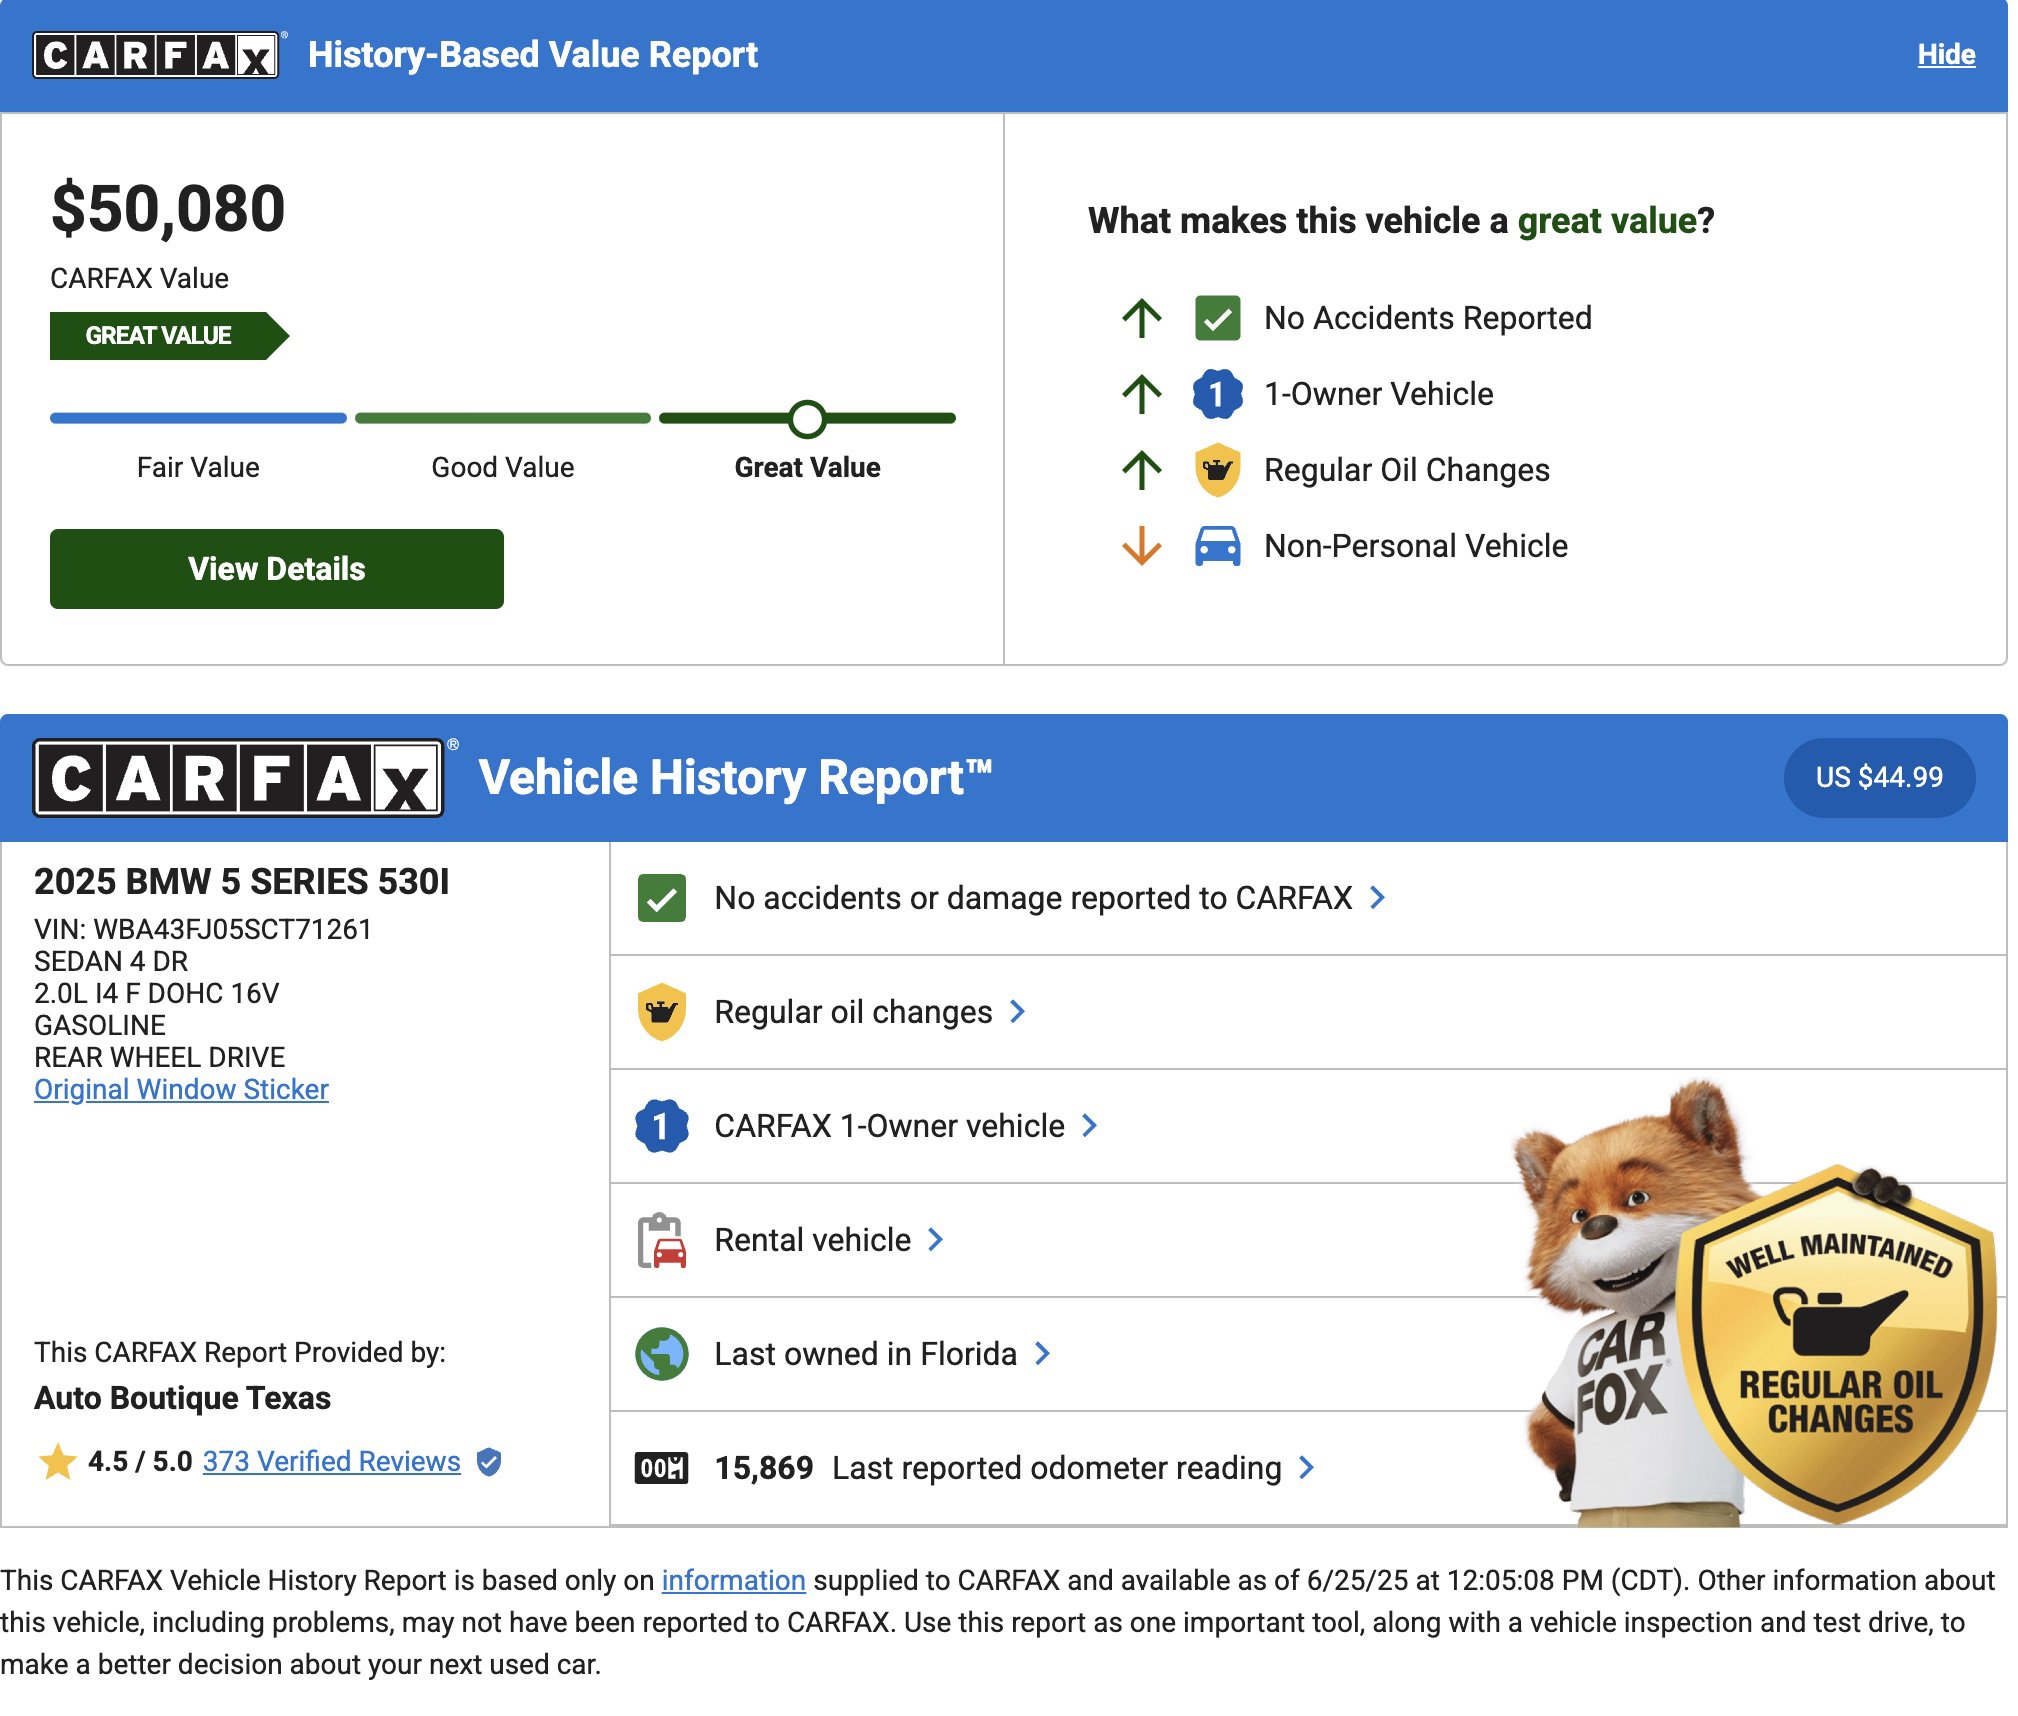Click green up arrow next to Regular Oil Changes
The height and width of the screenshot is (1716, 2018).
1141,470
